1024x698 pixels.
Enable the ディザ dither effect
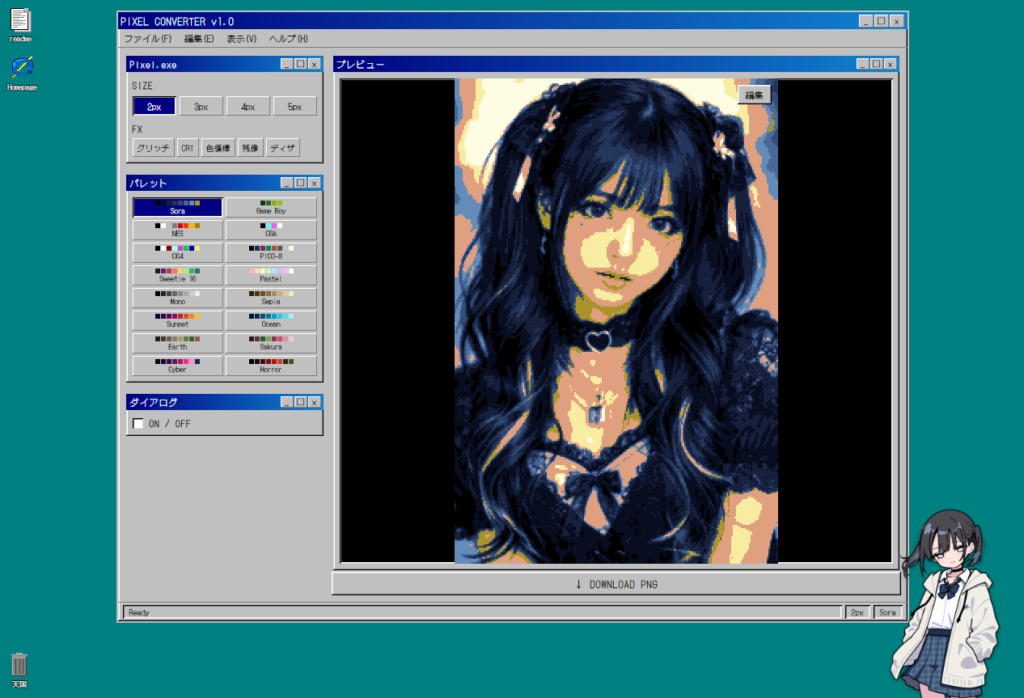283,148
